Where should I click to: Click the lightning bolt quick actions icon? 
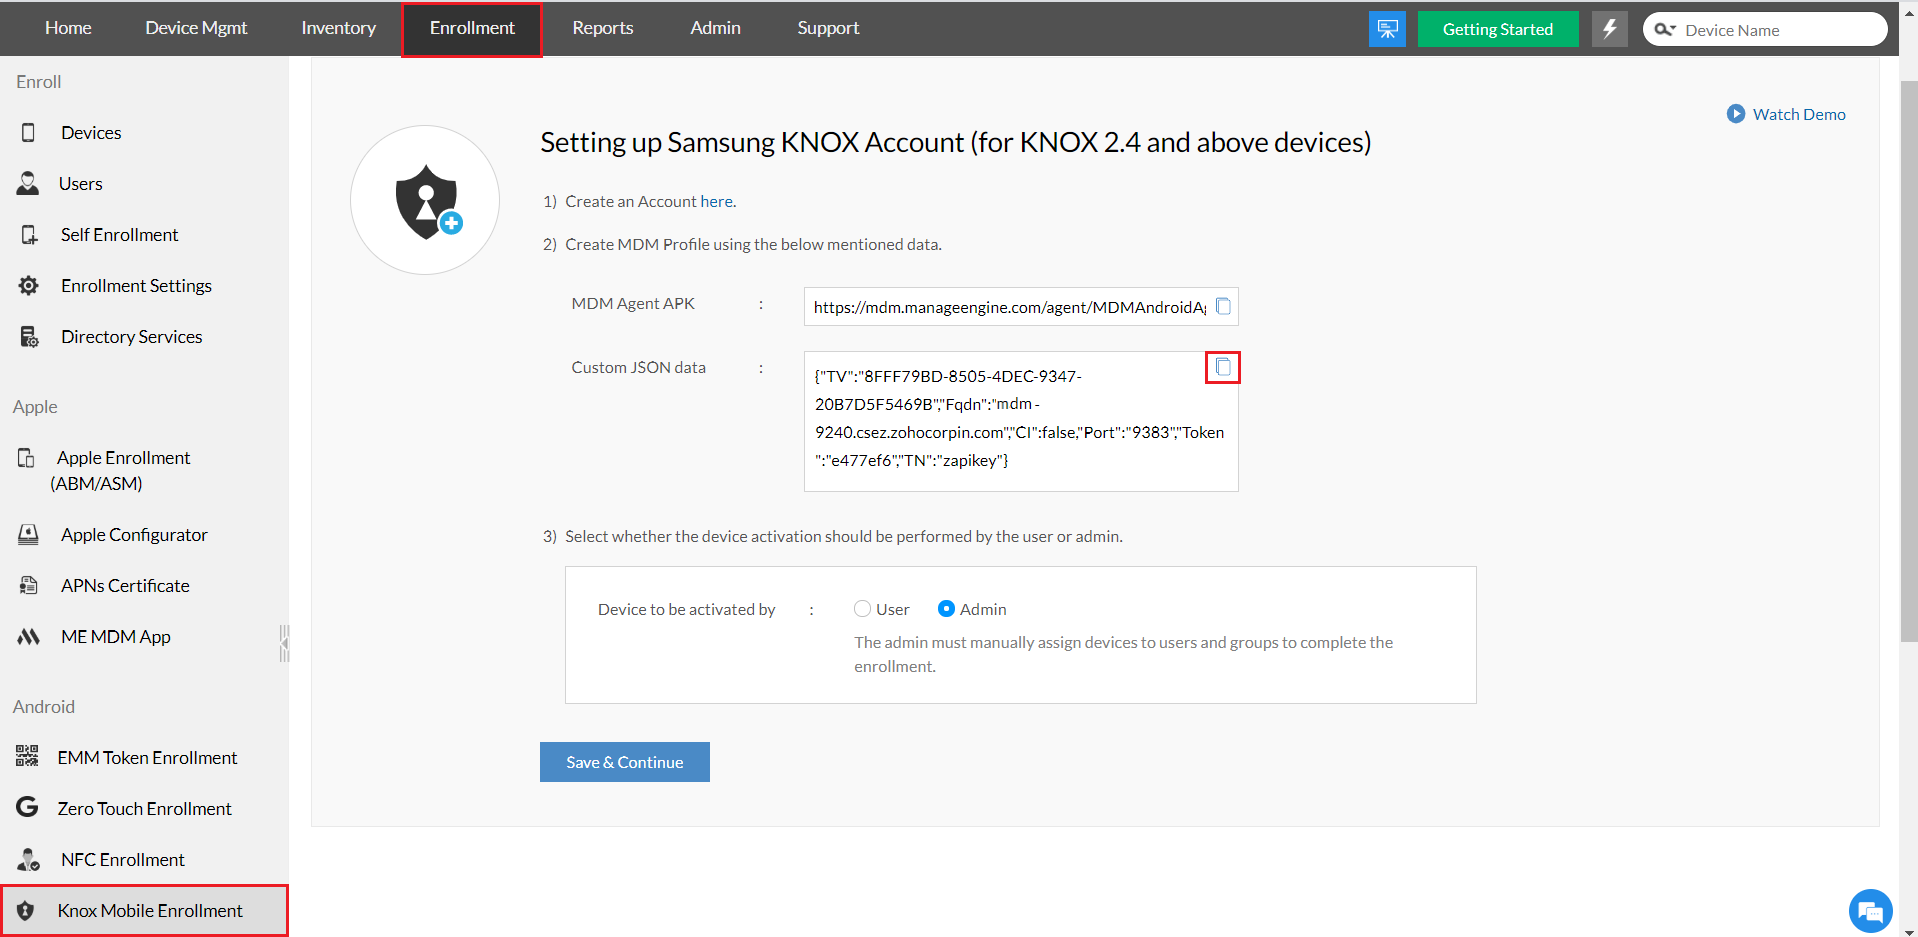tap(1609, 29)
